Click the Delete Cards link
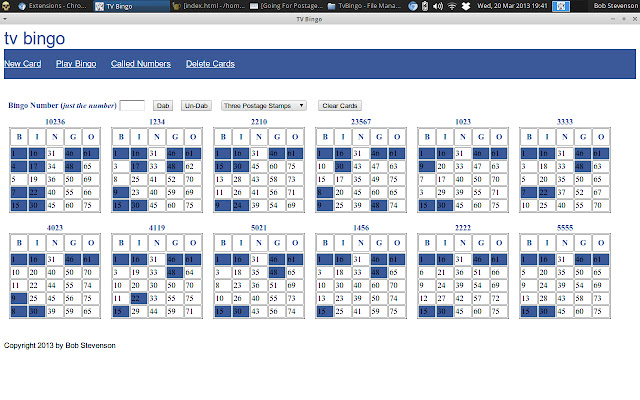640x400 pixels. coord(210,64)
